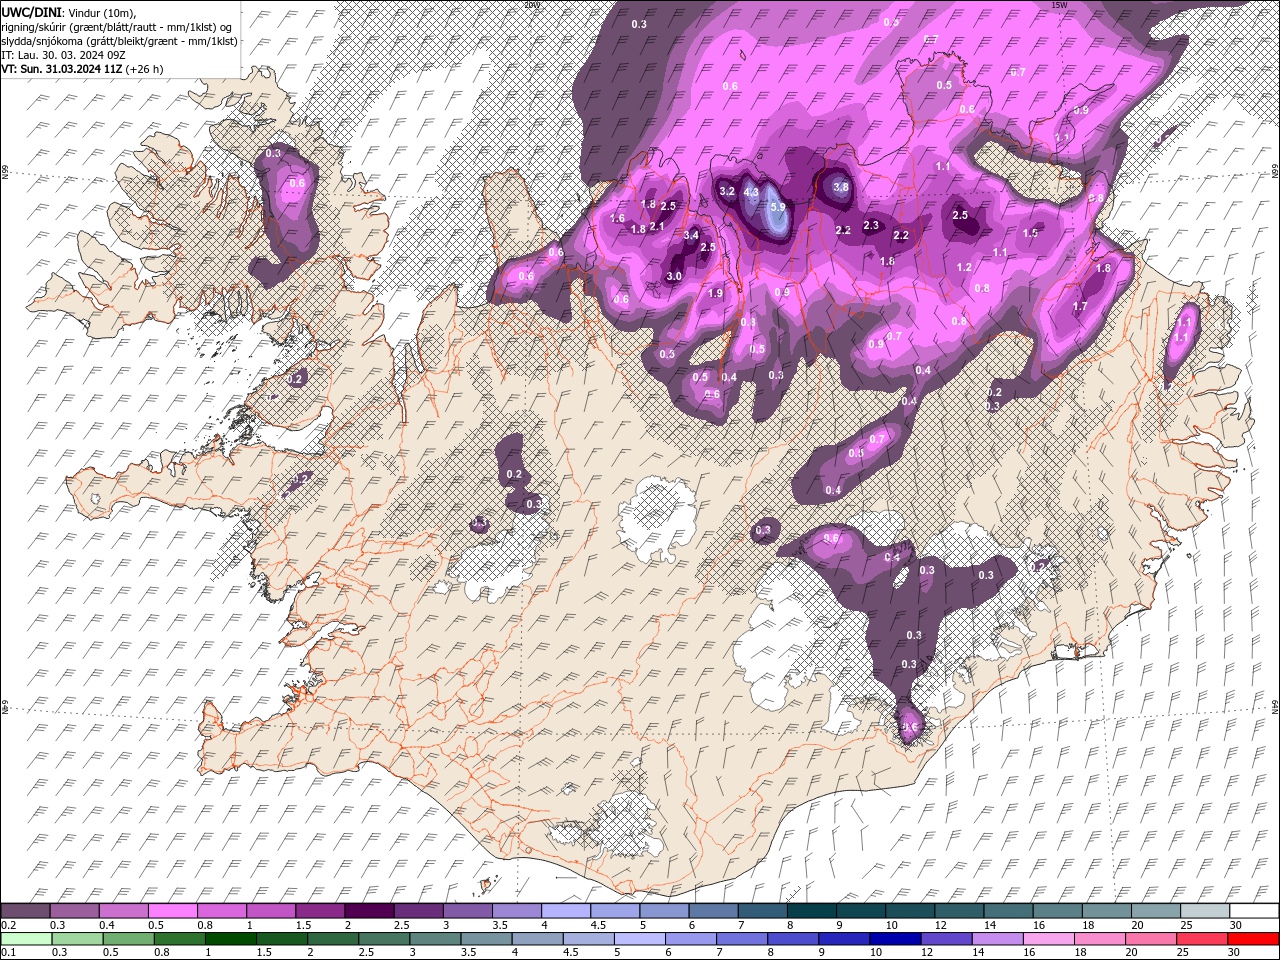Click the 4.3 value on the map
The height and width of the screenshot is (960, 1280).
(x=752, y=191)
